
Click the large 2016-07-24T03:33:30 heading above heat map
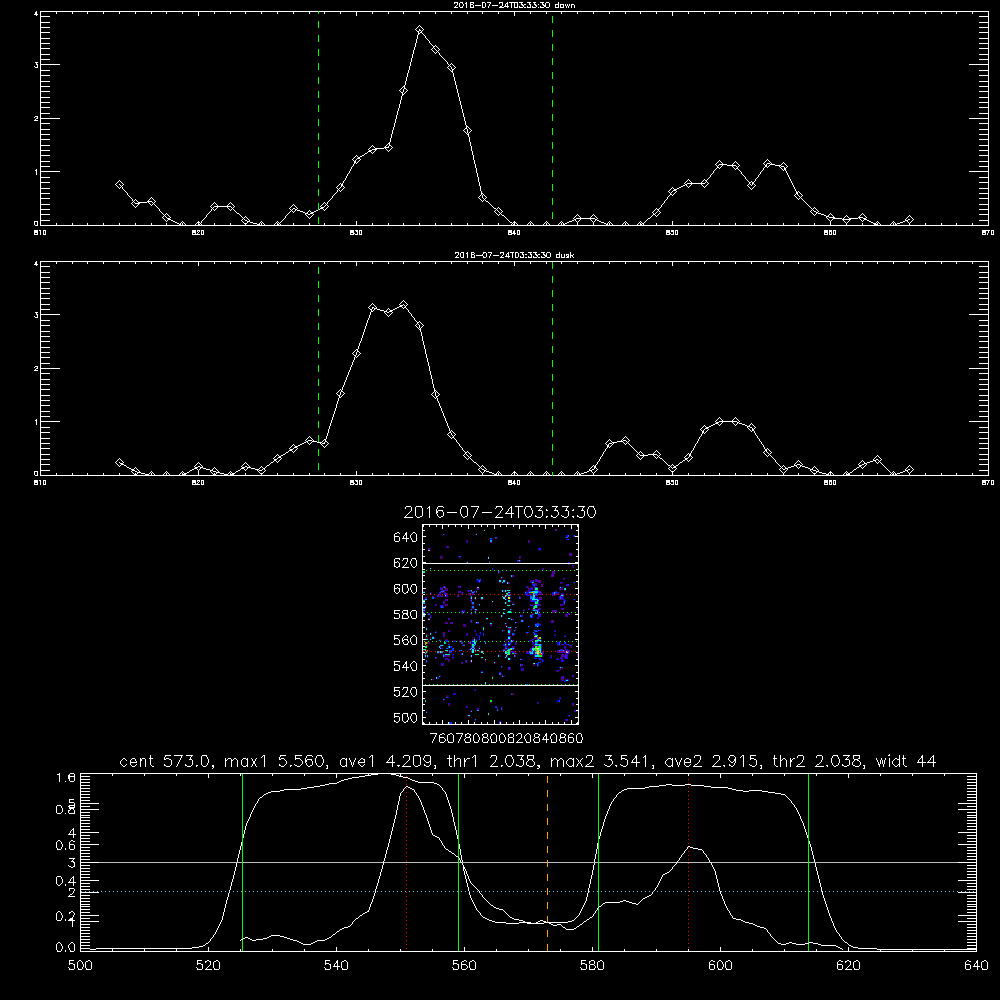[x=500, y=513]
